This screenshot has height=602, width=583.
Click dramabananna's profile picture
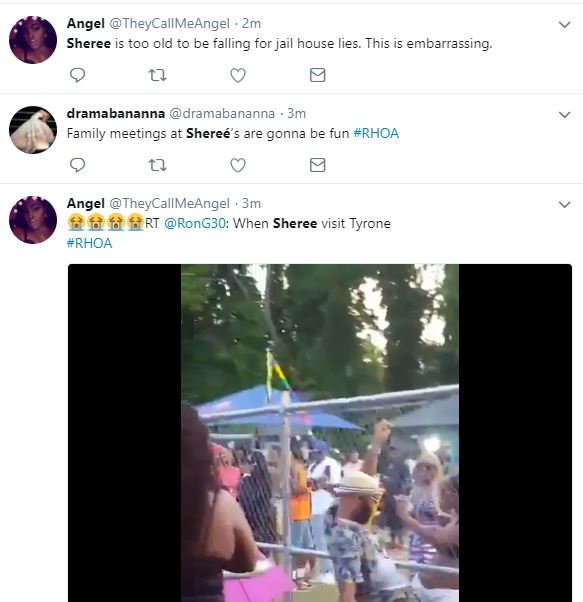tap(33, 130)
